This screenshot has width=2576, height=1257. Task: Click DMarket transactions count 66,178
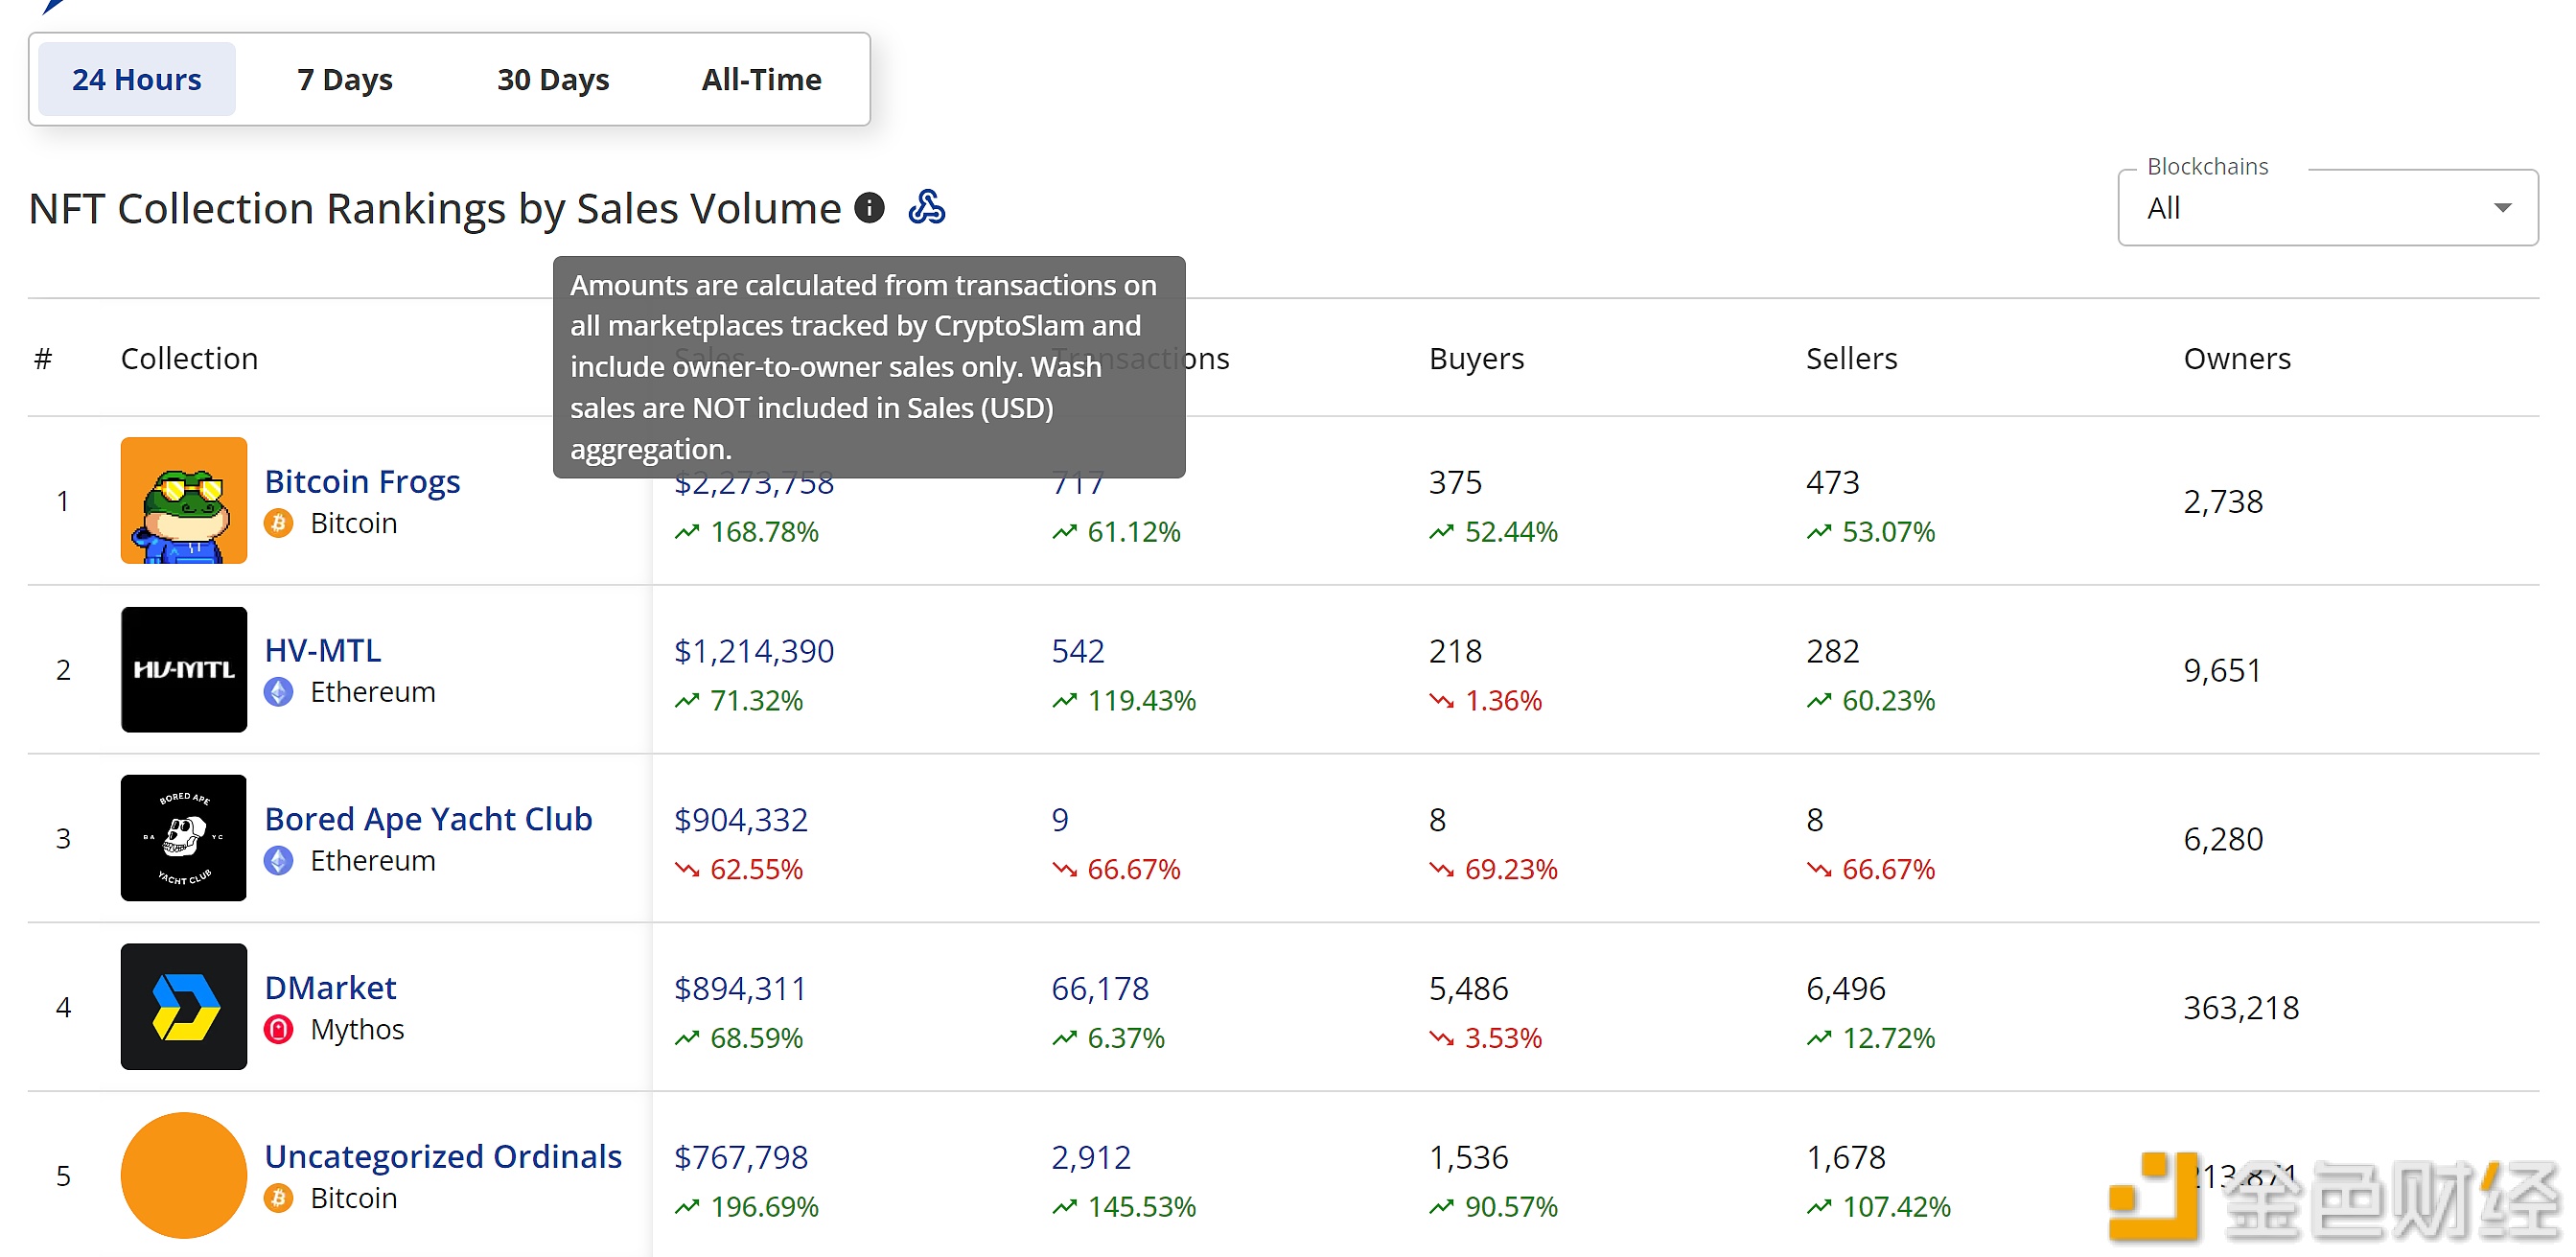pyautogui.click(x=1100, y=989)
